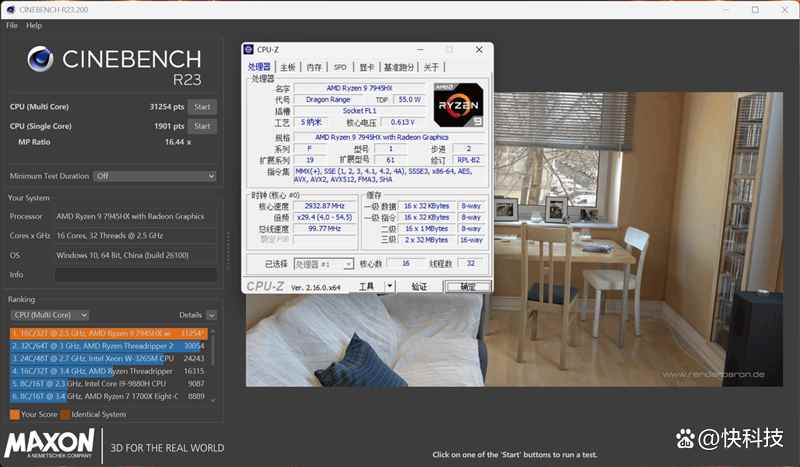Click the panel splitter handle dots
Viewport: 800px width, 467px height.
tap(228, 251)
